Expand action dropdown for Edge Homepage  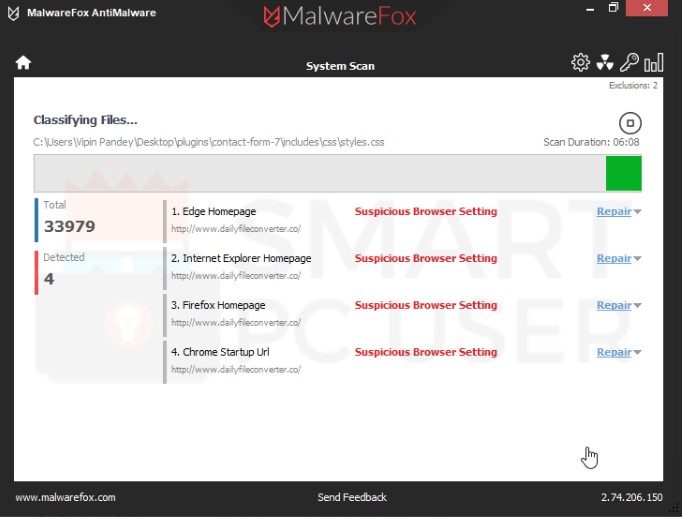[x=637, y=212]
